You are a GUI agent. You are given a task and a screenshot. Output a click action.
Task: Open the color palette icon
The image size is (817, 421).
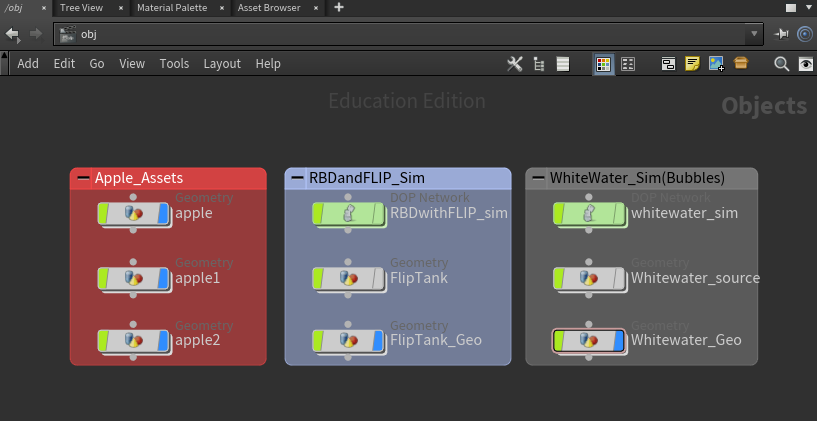click(603, 64)
